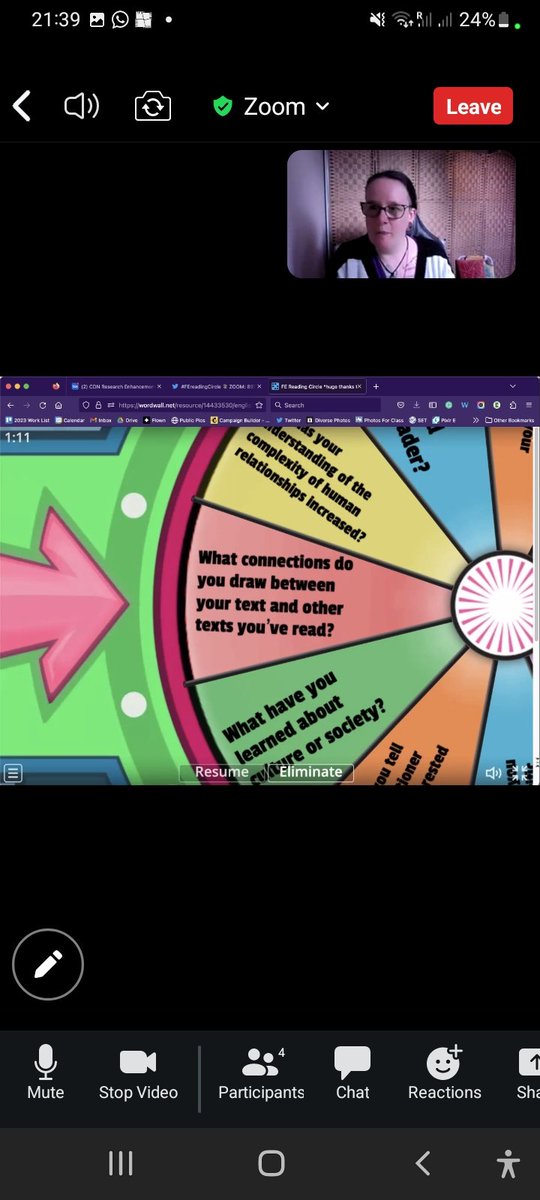Tap the back arrow in Zoom header
The height and width of the screenshot is (1200, 540).
coord(22,106)
